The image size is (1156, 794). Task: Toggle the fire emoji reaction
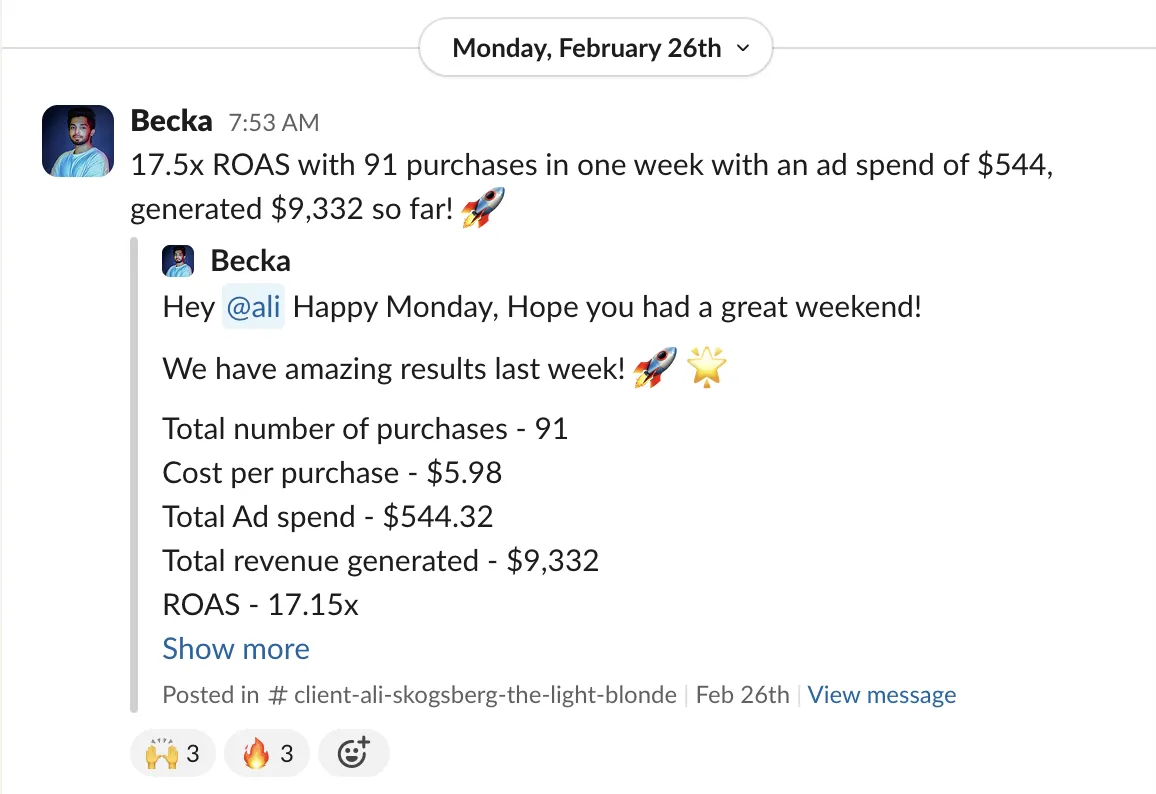pyautogui.click(x=267, y=753)
